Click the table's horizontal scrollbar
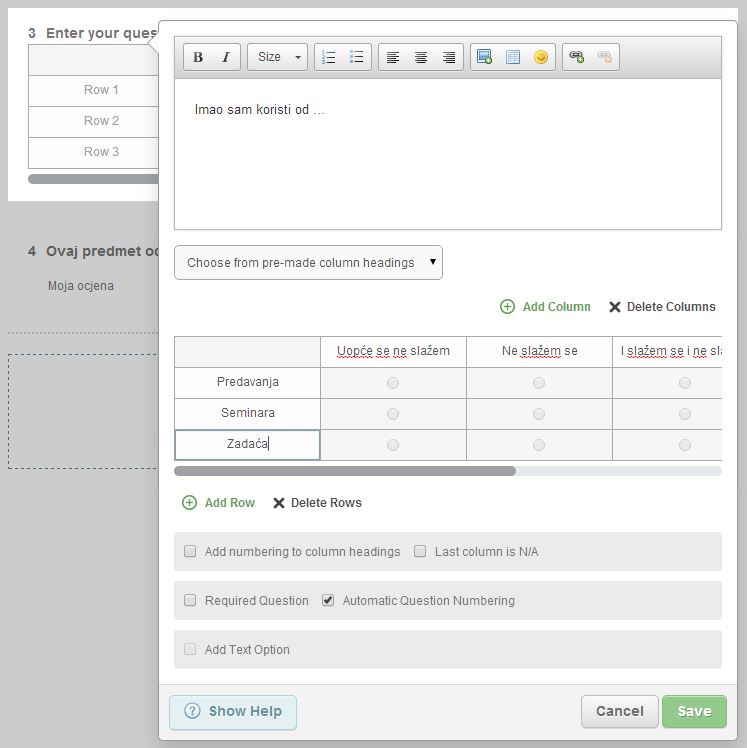This screenshot has height=748, width=747. click(x=345, y=471)
